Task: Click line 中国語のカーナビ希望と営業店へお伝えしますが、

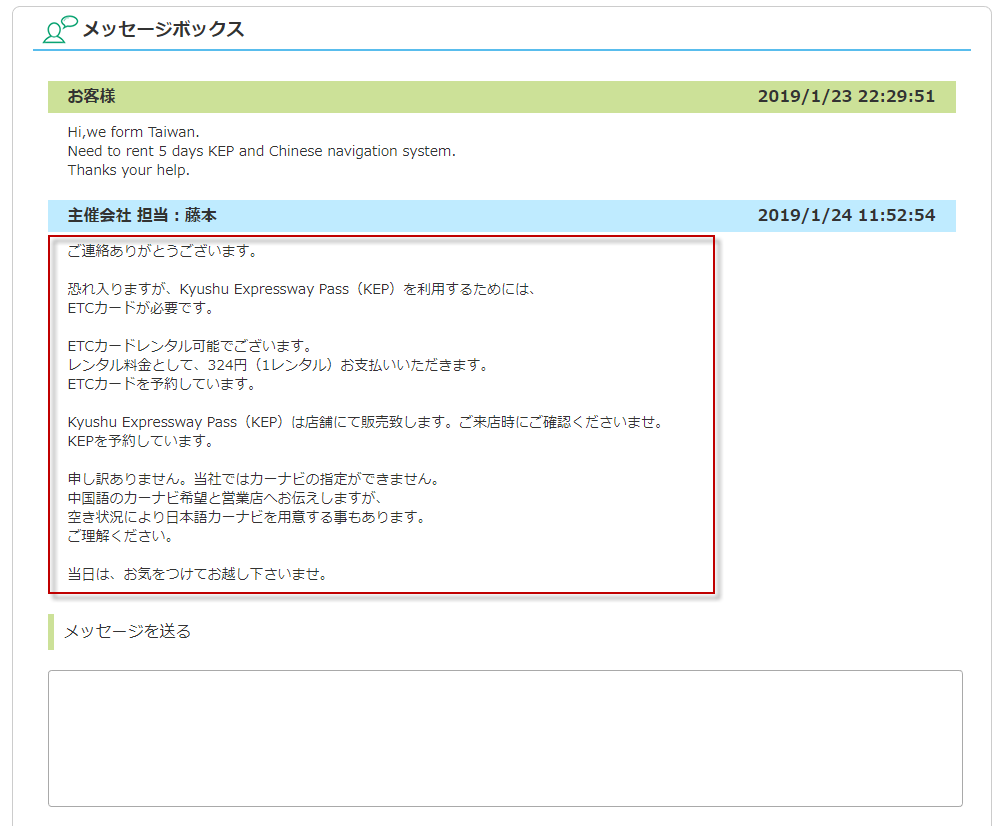Action: pyautogui.click(x=225, y=498)
